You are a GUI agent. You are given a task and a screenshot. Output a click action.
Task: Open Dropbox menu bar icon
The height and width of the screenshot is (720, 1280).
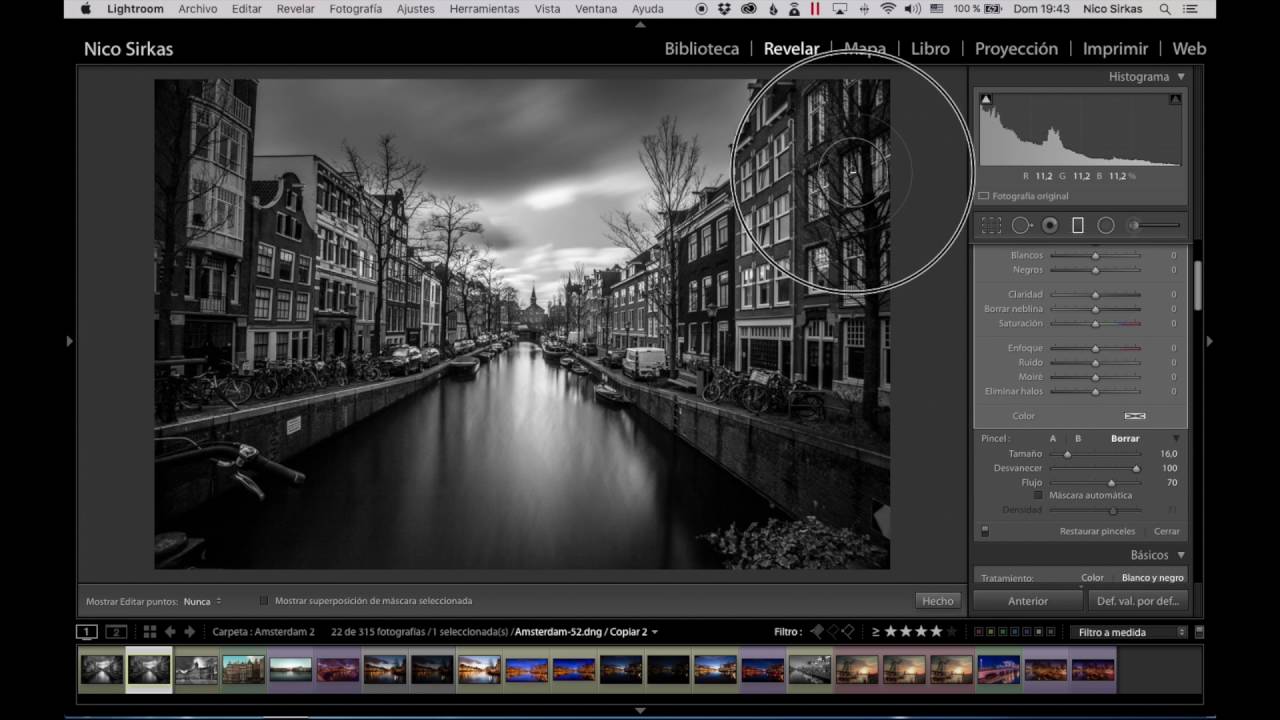[724, 9]
